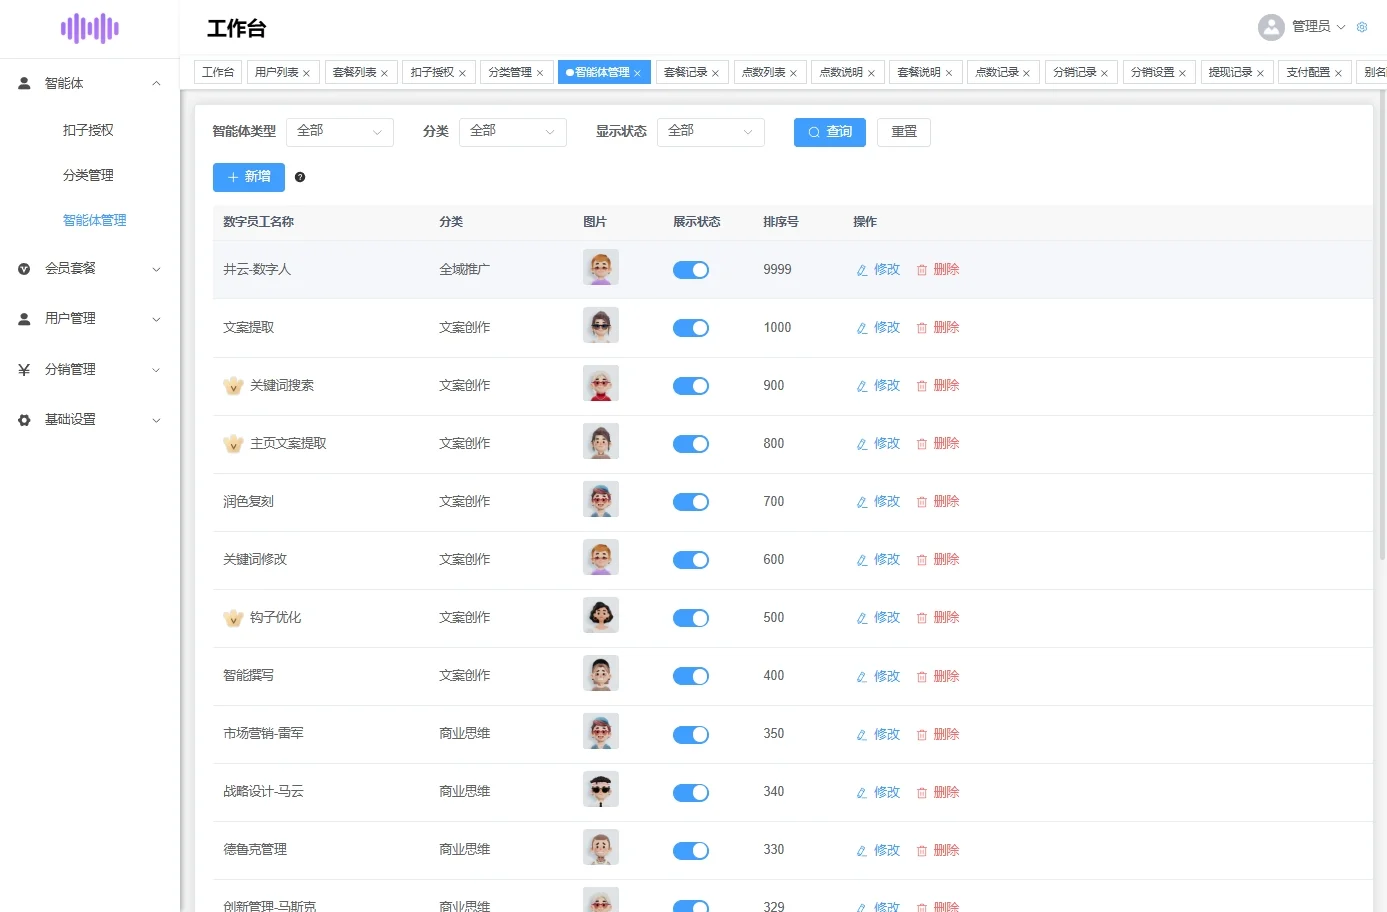1387x912 pixels.
Task: Collapse the 智能体 sidebar menu
Action: click(x=90, y=84)
